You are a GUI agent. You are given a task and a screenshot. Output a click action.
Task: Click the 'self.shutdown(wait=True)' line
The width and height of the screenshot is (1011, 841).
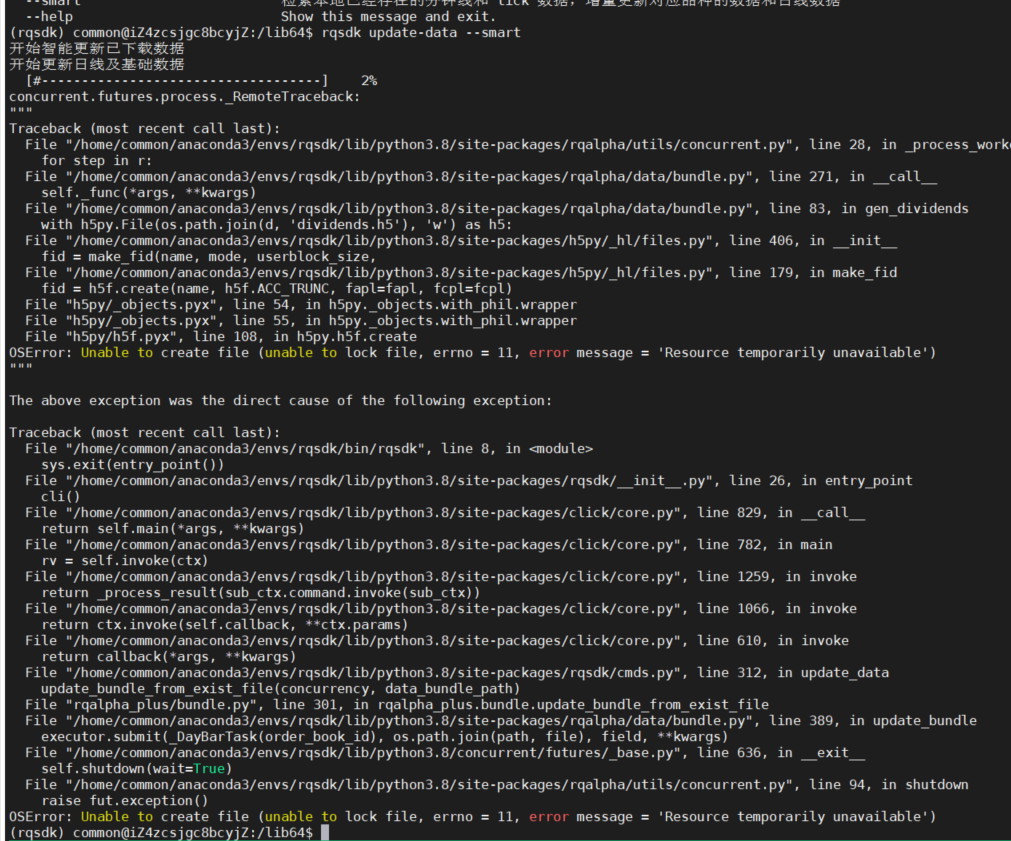coord(136,768)
